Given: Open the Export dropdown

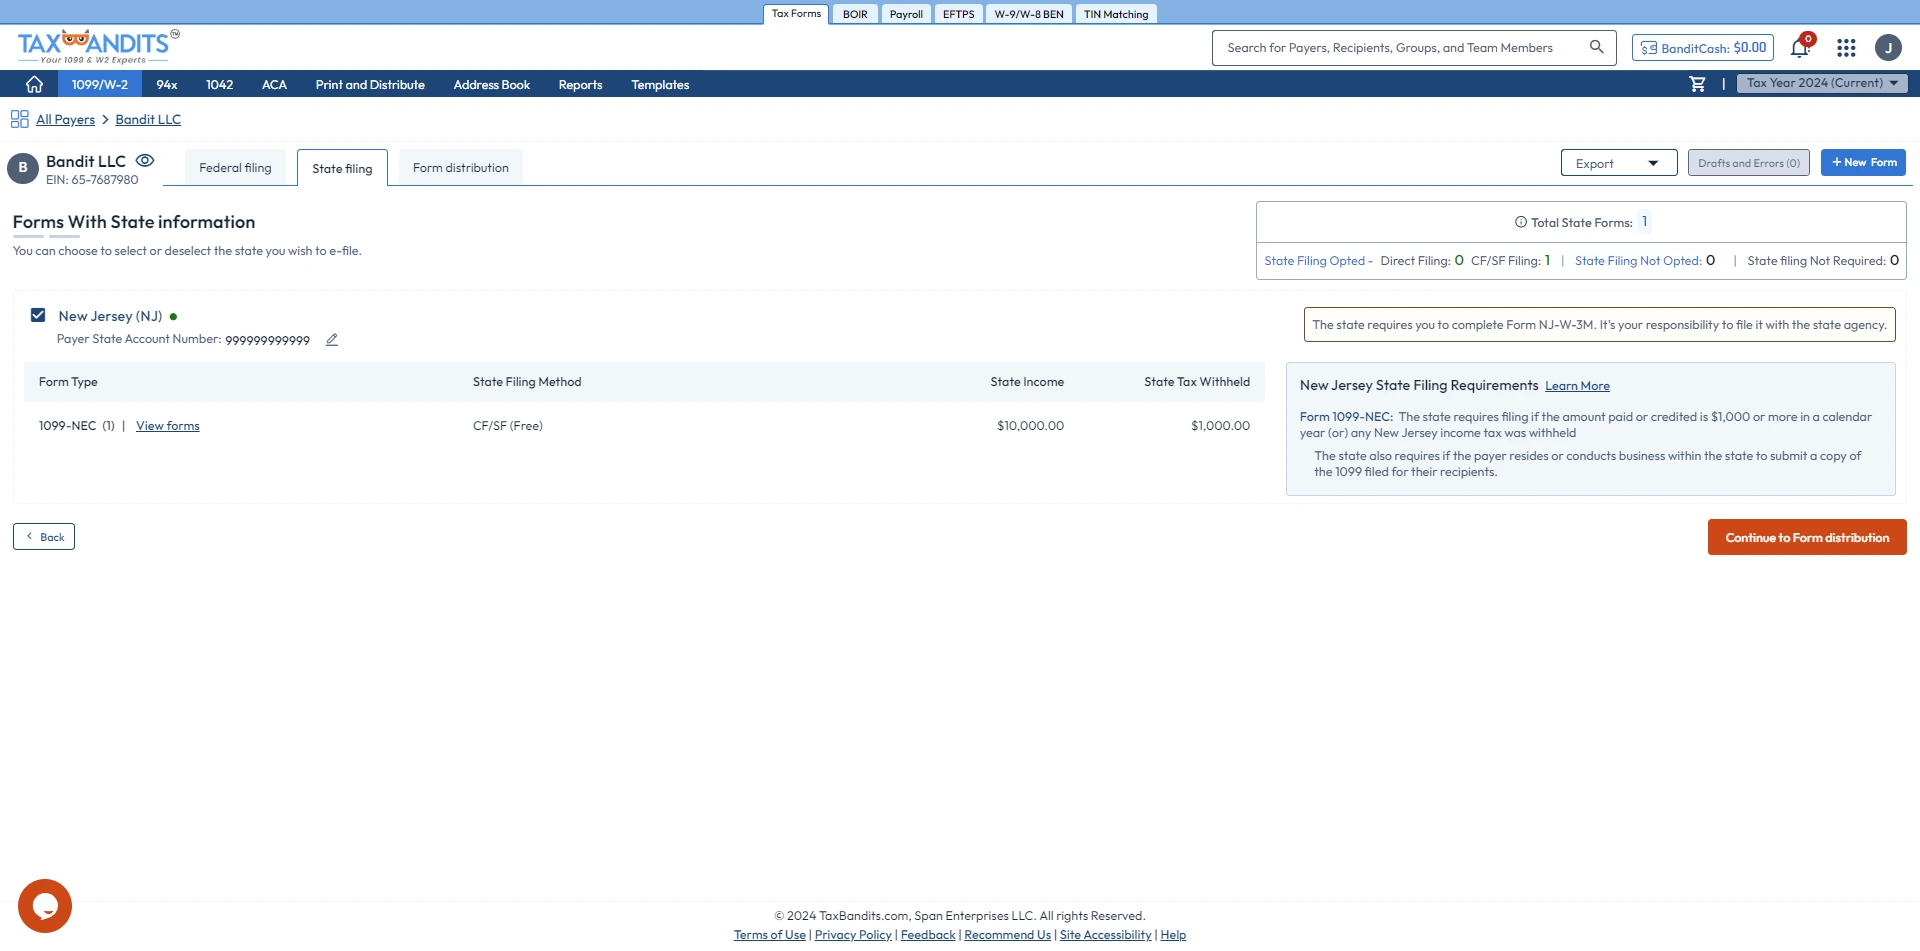Looking at the screenshot, I should pyautogui.click(x=1618, y=163).
